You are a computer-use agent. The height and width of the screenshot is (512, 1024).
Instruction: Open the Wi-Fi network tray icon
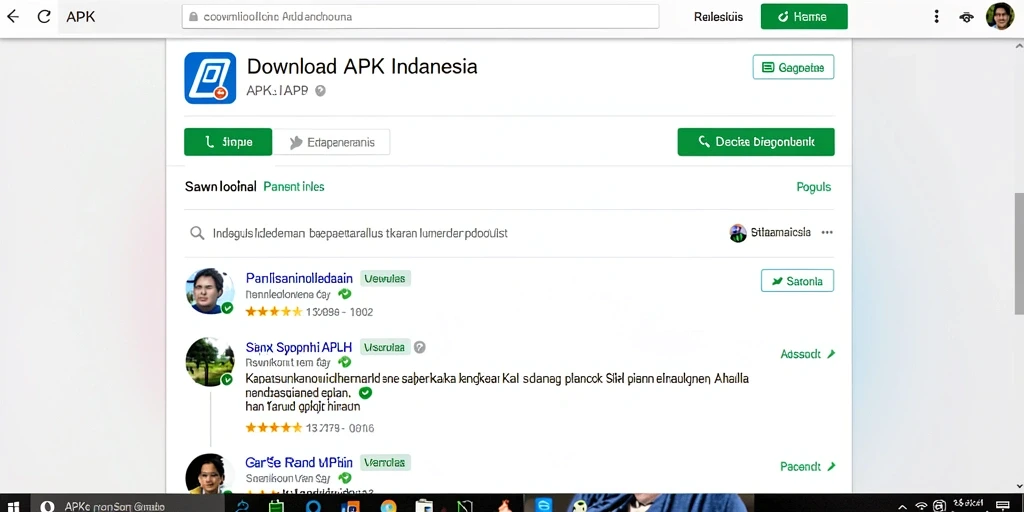point(921,506)
